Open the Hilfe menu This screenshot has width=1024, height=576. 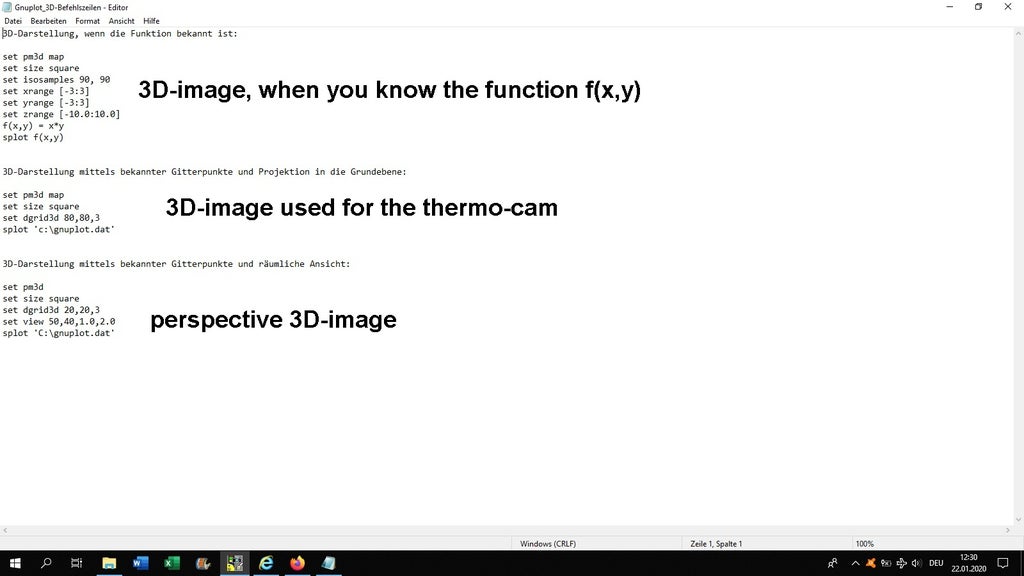151,20
